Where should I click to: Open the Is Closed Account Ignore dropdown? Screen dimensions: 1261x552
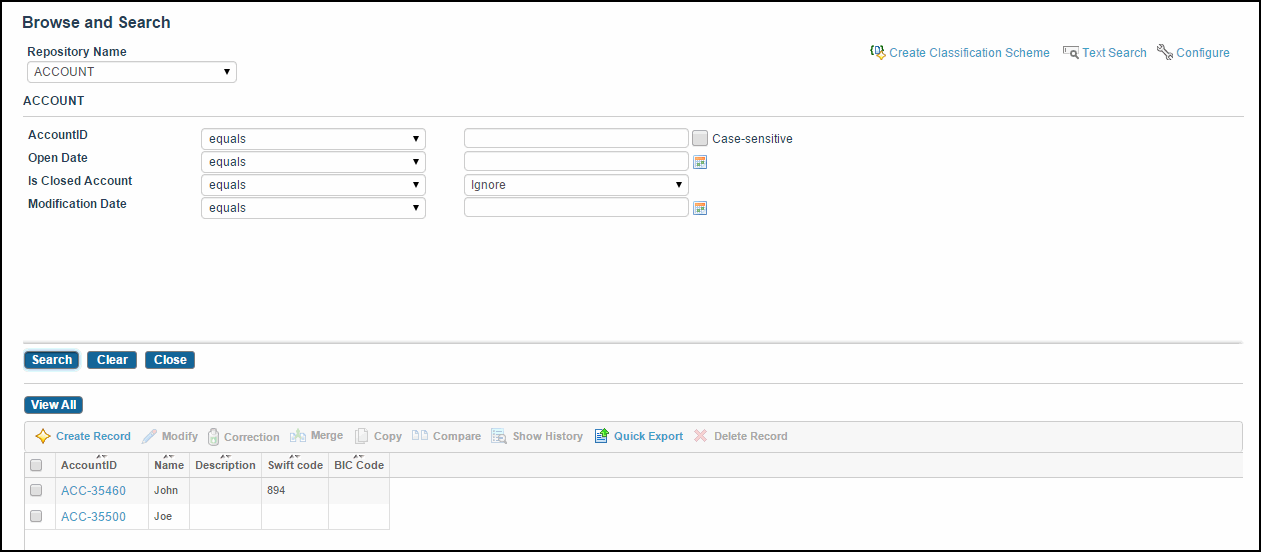[576, 185]
